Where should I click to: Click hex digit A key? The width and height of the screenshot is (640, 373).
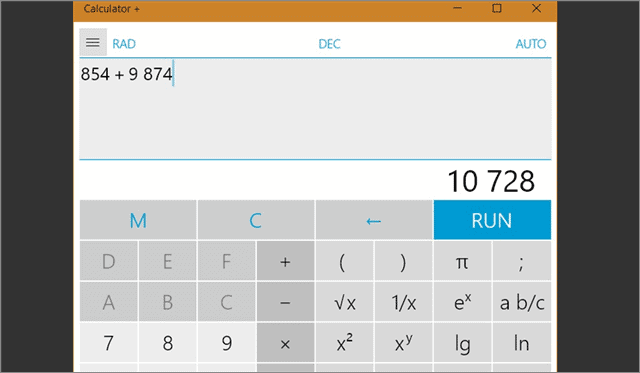coord(109,302)
